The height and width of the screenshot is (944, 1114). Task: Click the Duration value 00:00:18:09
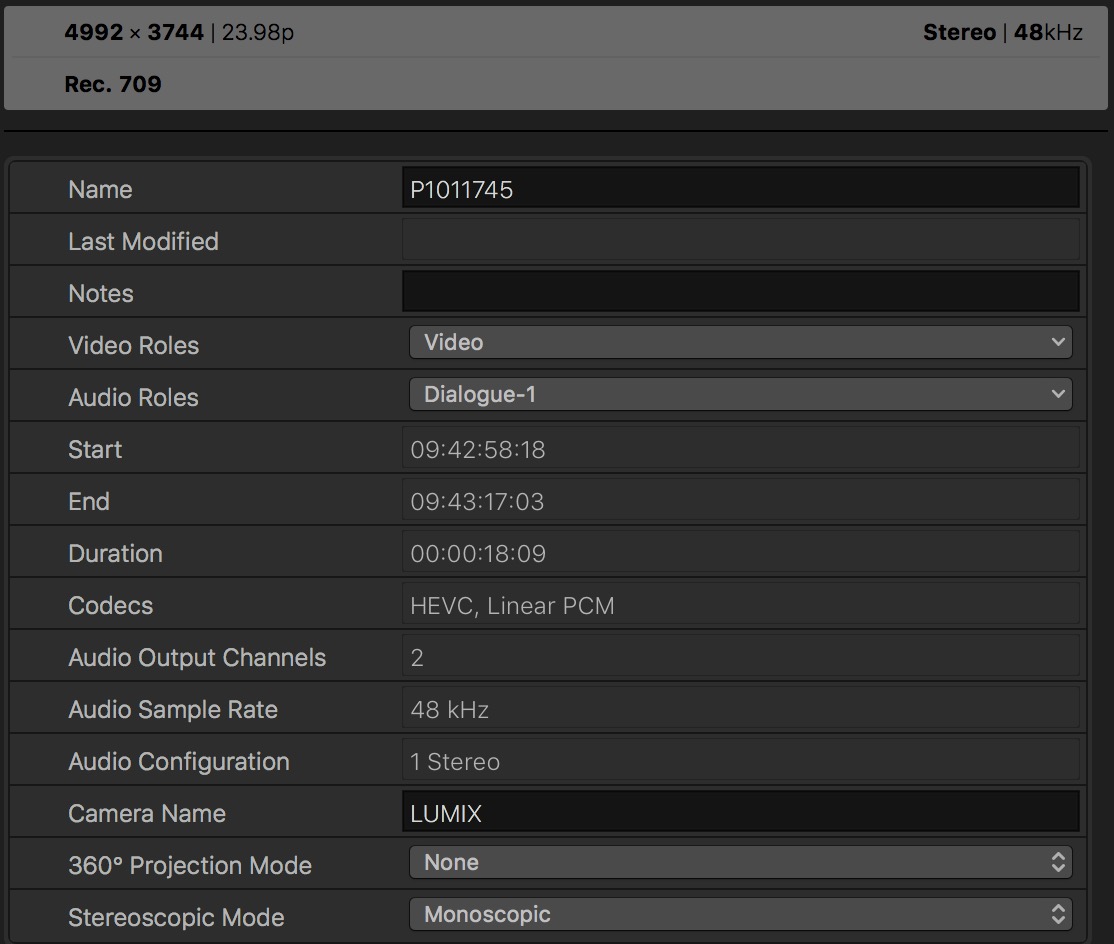(x=478, y=554)
